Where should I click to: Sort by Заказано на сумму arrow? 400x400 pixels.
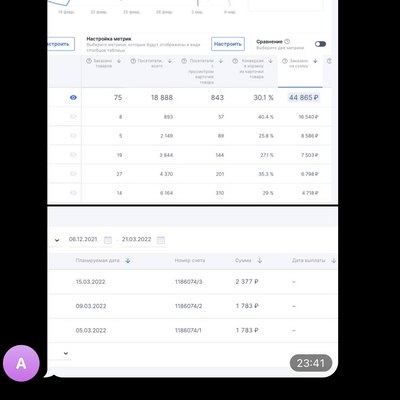coord(315,61)
